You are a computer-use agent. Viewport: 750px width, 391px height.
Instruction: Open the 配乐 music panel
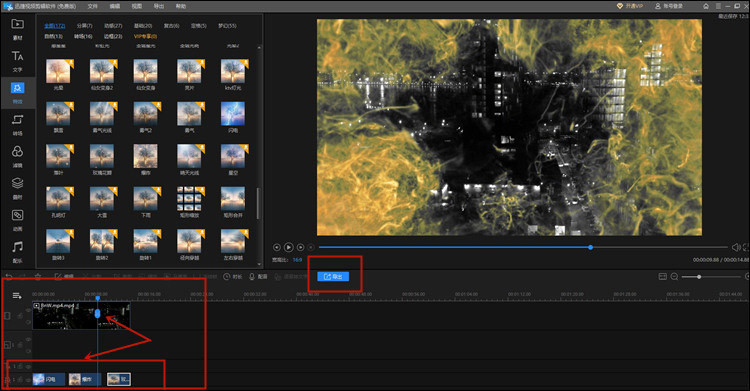[x=18, y=252]
